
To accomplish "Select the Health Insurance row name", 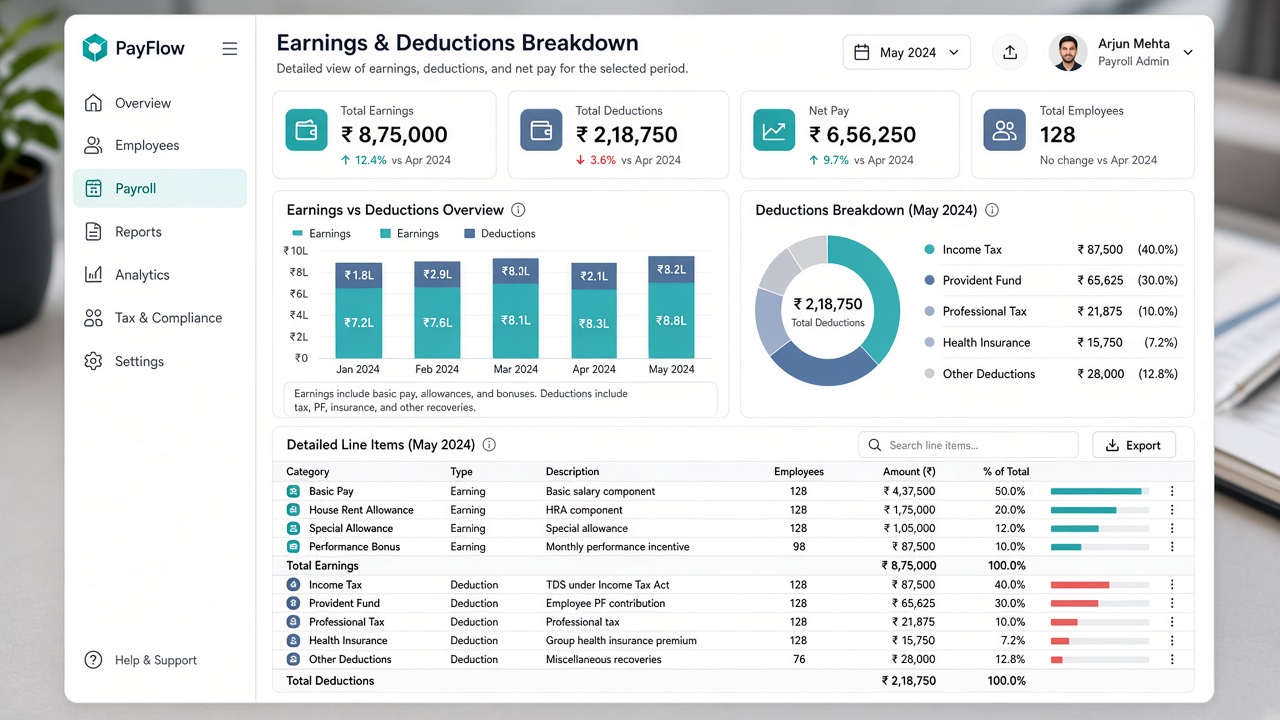I will tap(348, 641).
